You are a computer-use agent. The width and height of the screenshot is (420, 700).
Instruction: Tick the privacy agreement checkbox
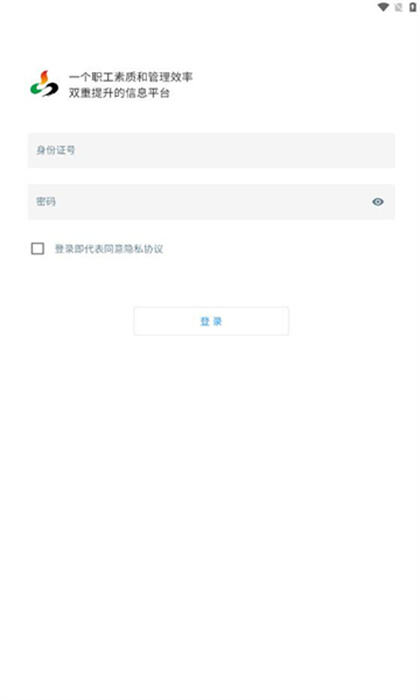pyautogui.click(x=37, y=249)
